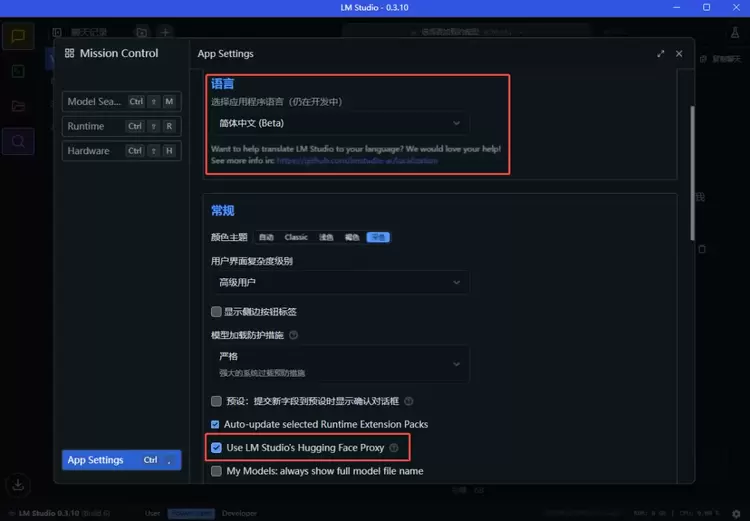Click the settings gear in status bar

pos(735,512)
